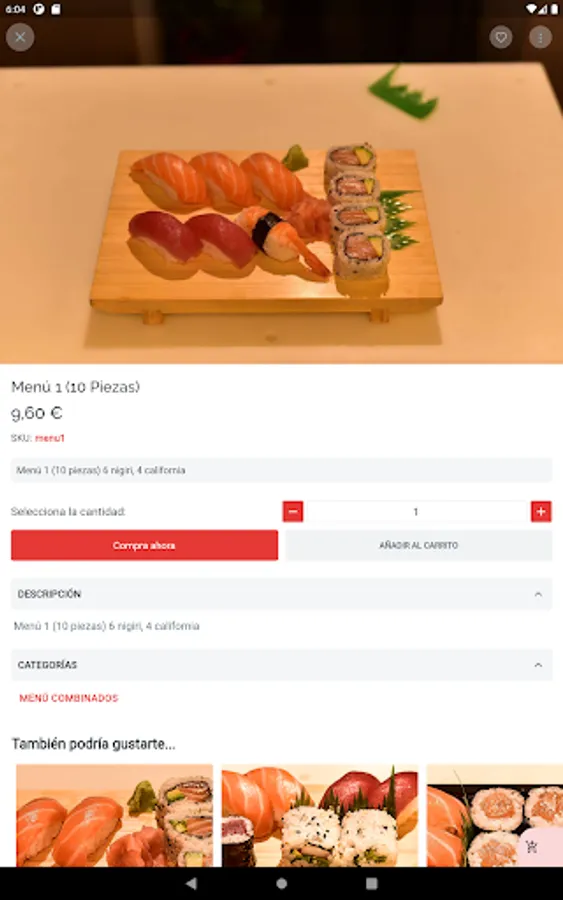563x900 pixels.
Task: Tap the Android recent apps square
Action: (x=372, y=883)
